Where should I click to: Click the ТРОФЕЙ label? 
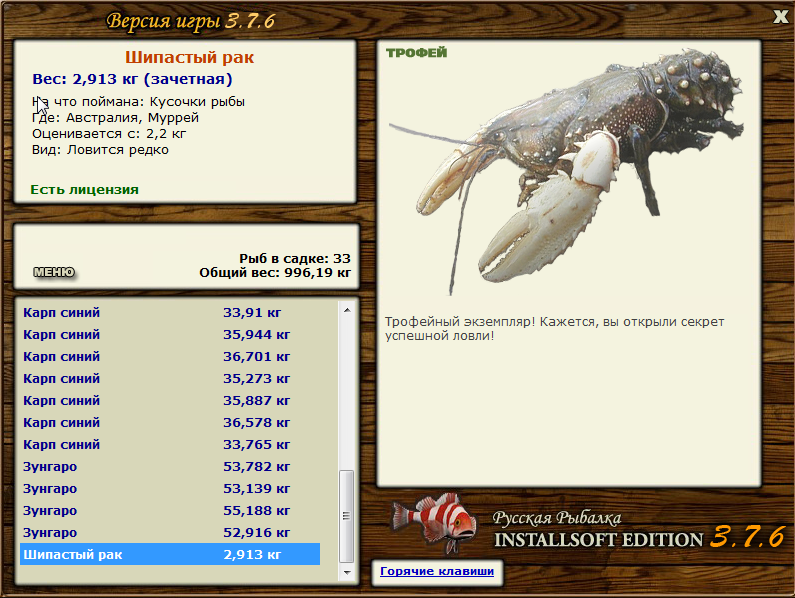coord(416,53)
